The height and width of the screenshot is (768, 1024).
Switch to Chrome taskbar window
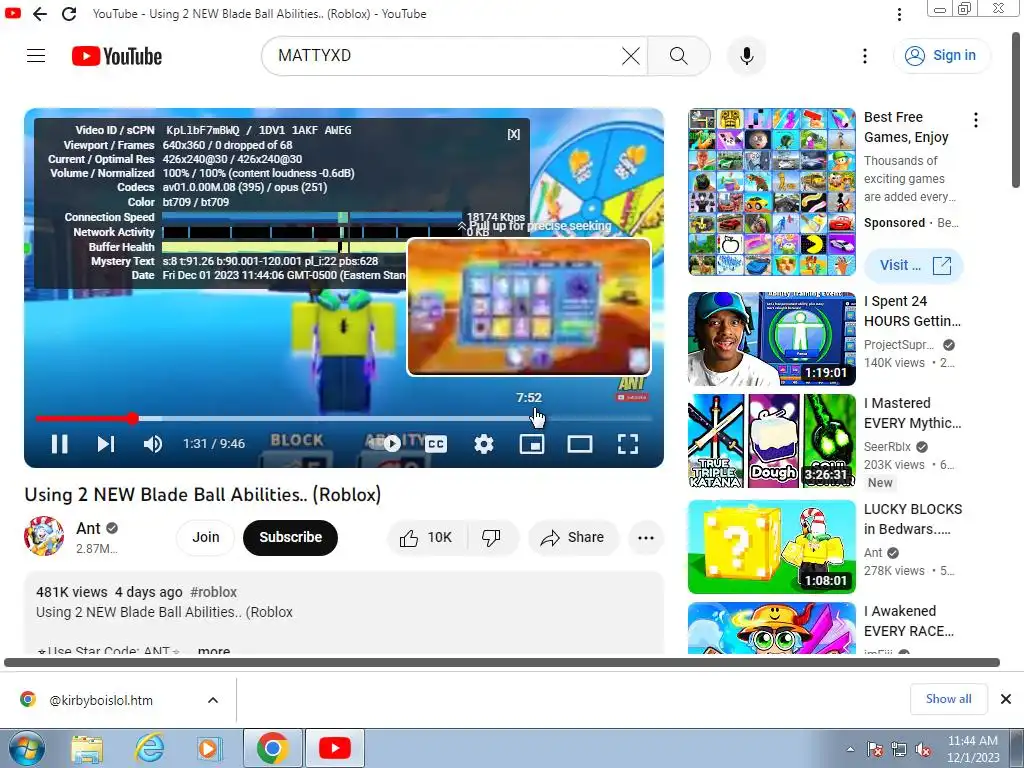pos(272,748)
